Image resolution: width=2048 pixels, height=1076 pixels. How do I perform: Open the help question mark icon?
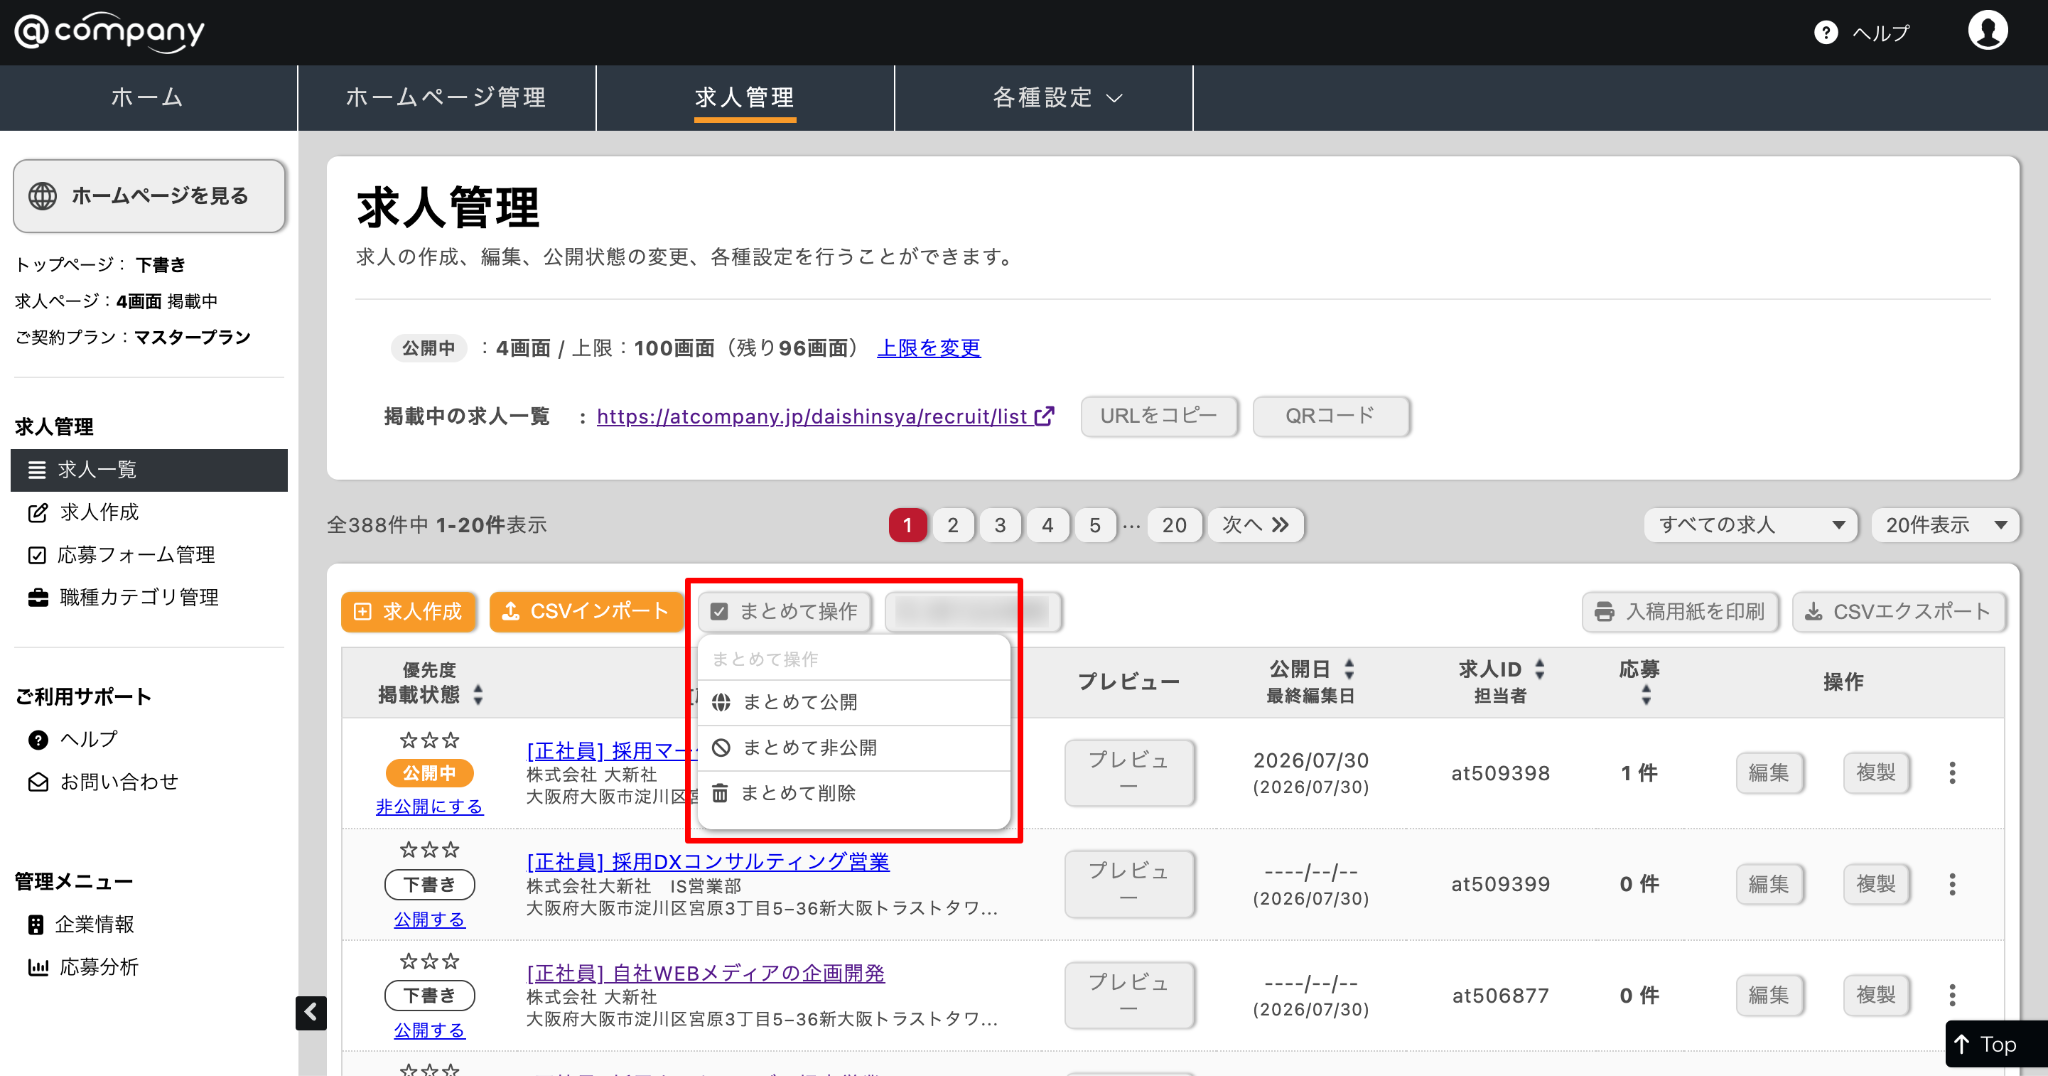(1826, 33)
